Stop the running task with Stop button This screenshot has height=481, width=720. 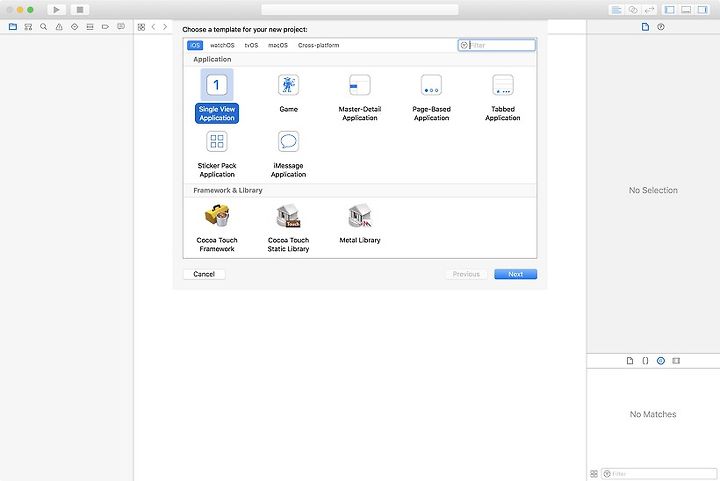[x=80, y=10]
